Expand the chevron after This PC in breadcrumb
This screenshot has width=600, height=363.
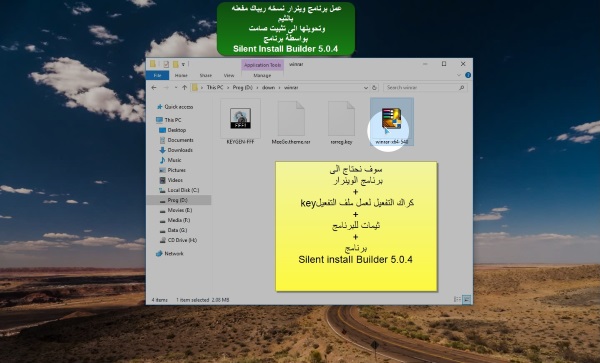[x=228, y=88]
